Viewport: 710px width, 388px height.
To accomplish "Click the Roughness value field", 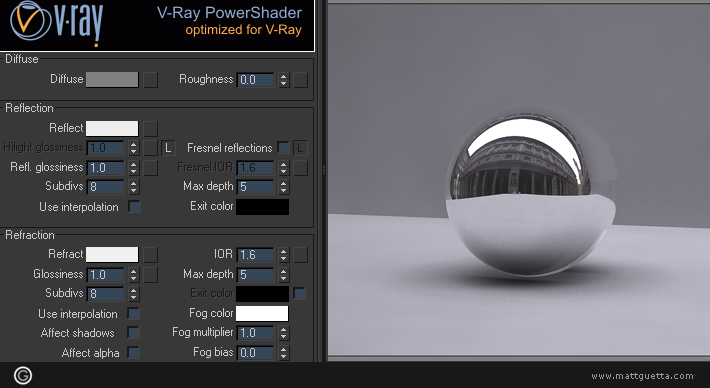I will (255, 80).
